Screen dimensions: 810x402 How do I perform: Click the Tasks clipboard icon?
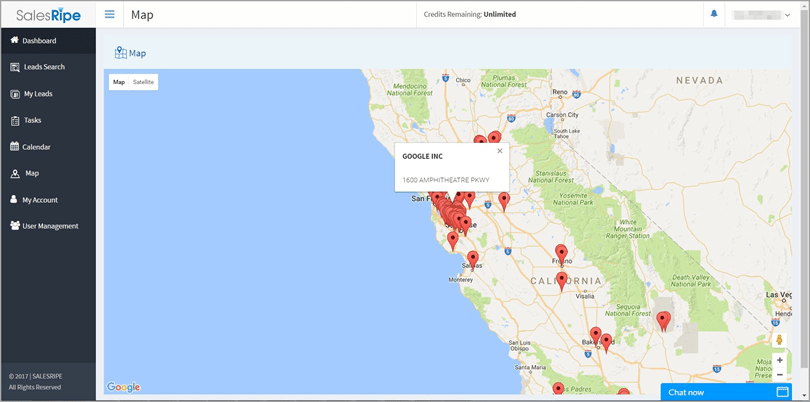point(15,120)
